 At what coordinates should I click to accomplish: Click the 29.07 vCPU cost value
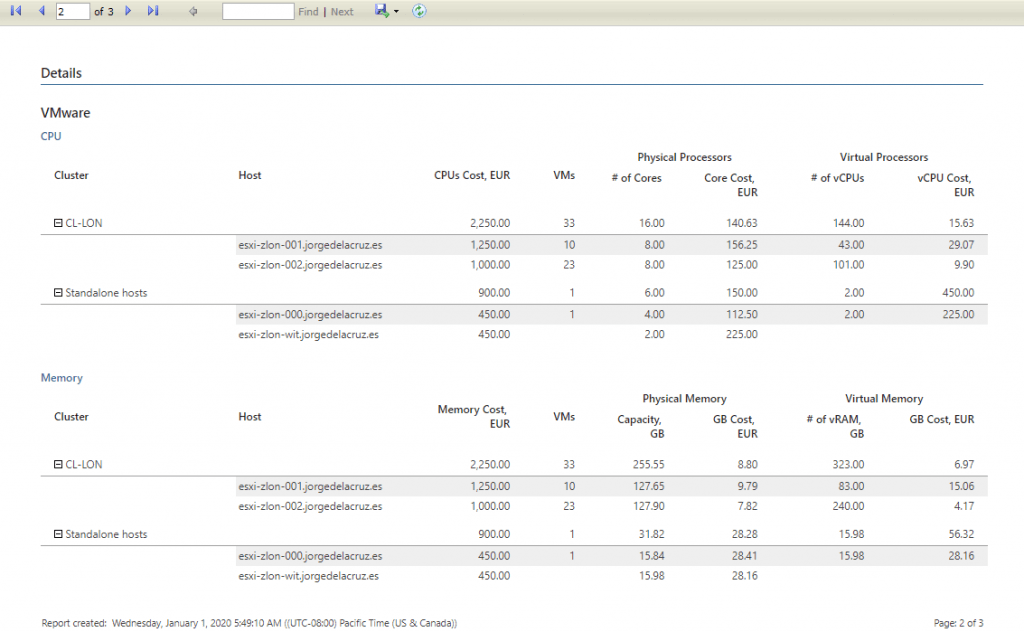(x=961, y=245)
